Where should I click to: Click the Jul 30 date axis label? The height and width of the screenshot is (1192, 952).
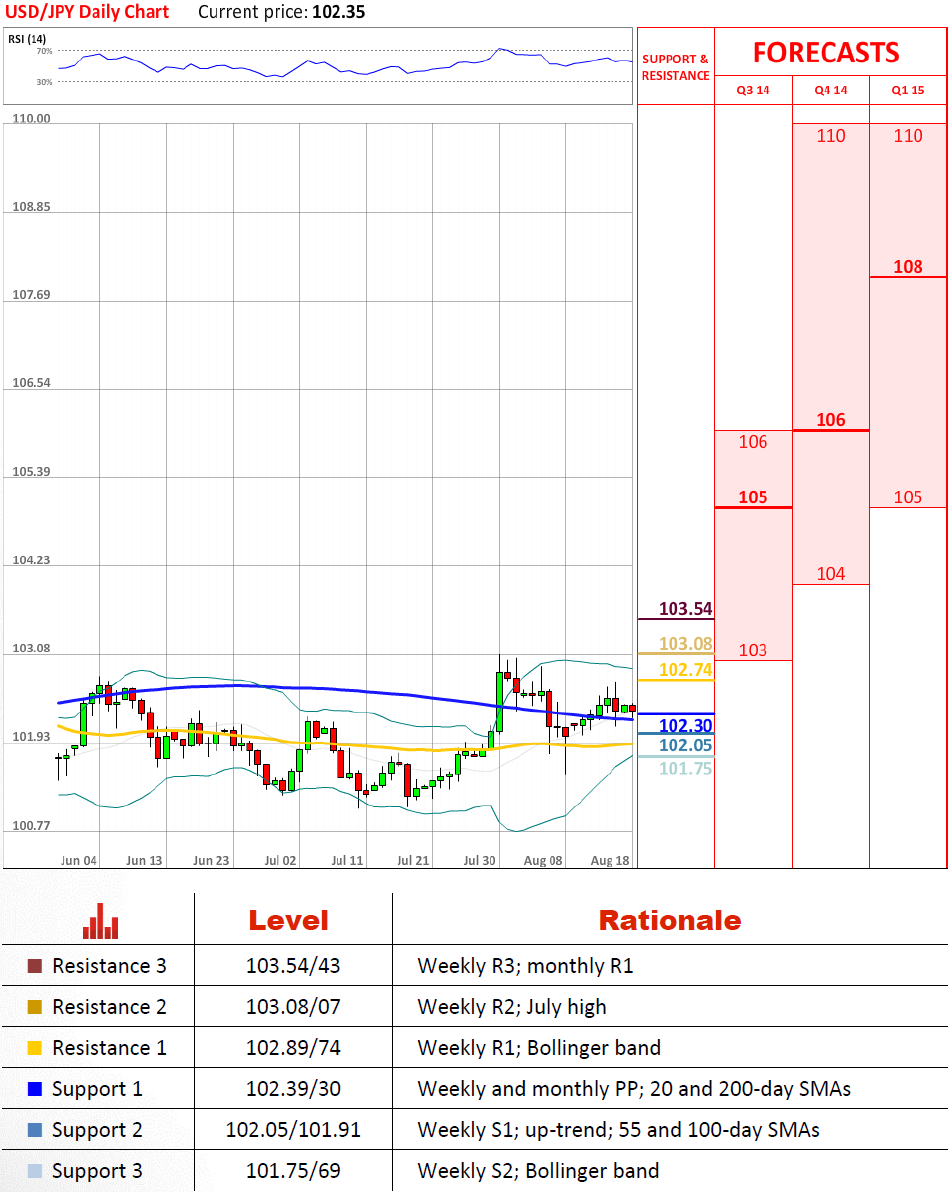click(x=479, y=861)
